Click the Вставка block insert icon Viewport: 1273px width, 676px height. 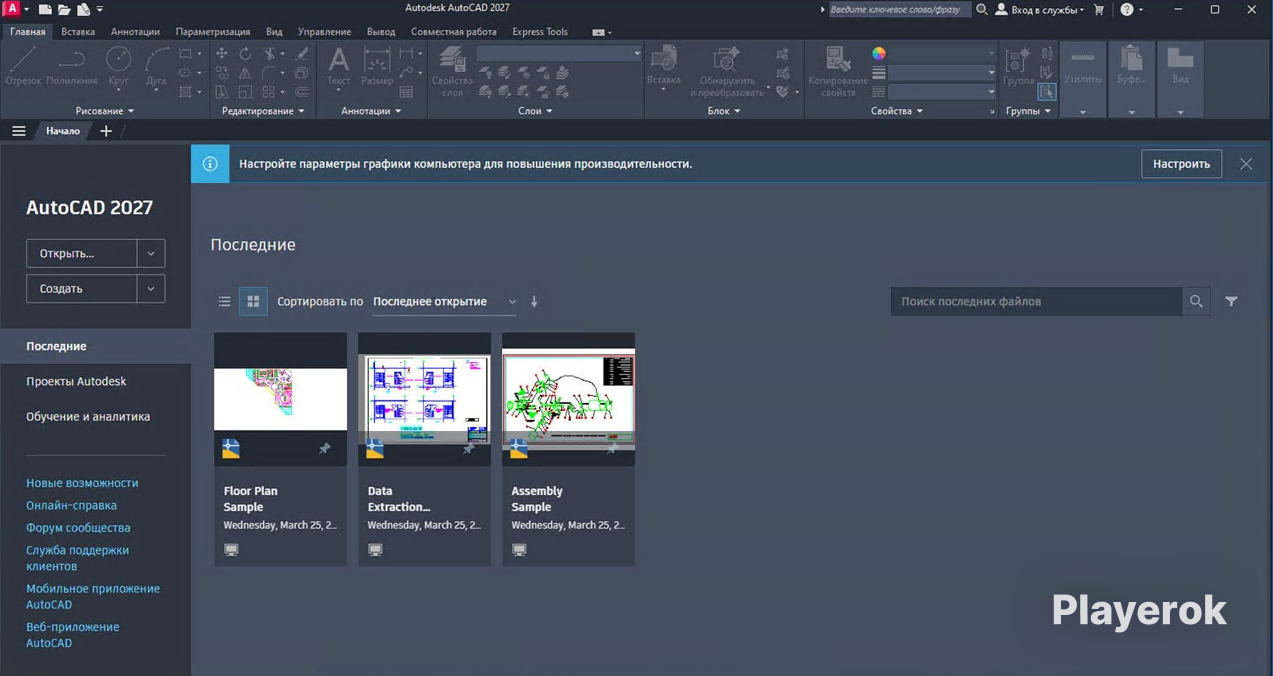click(663, 67)
